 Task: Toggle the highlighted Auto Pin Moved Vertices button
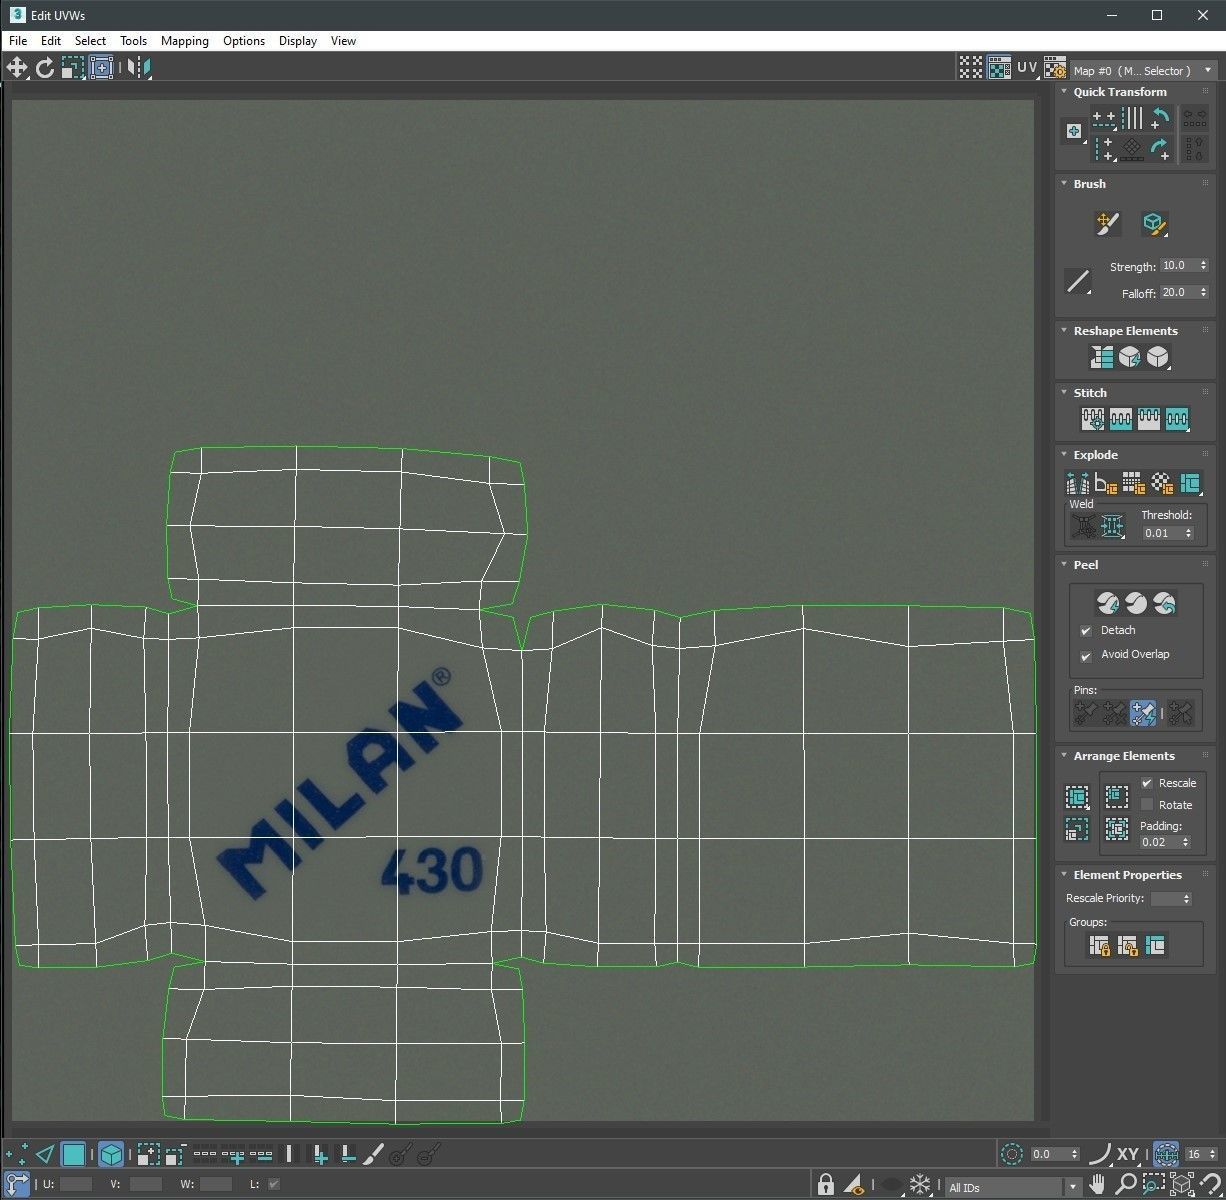[1143, 712]
